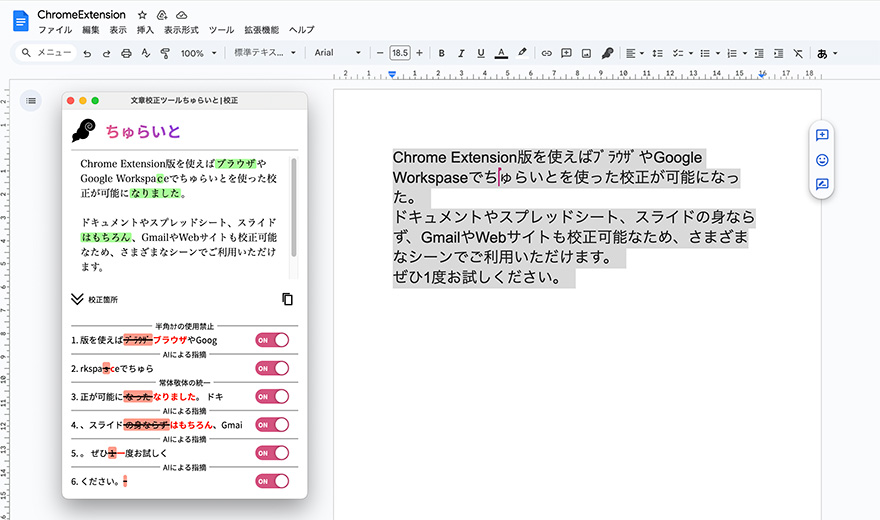
Task: Add comment from the page margin
Action: tap(822, 135)
